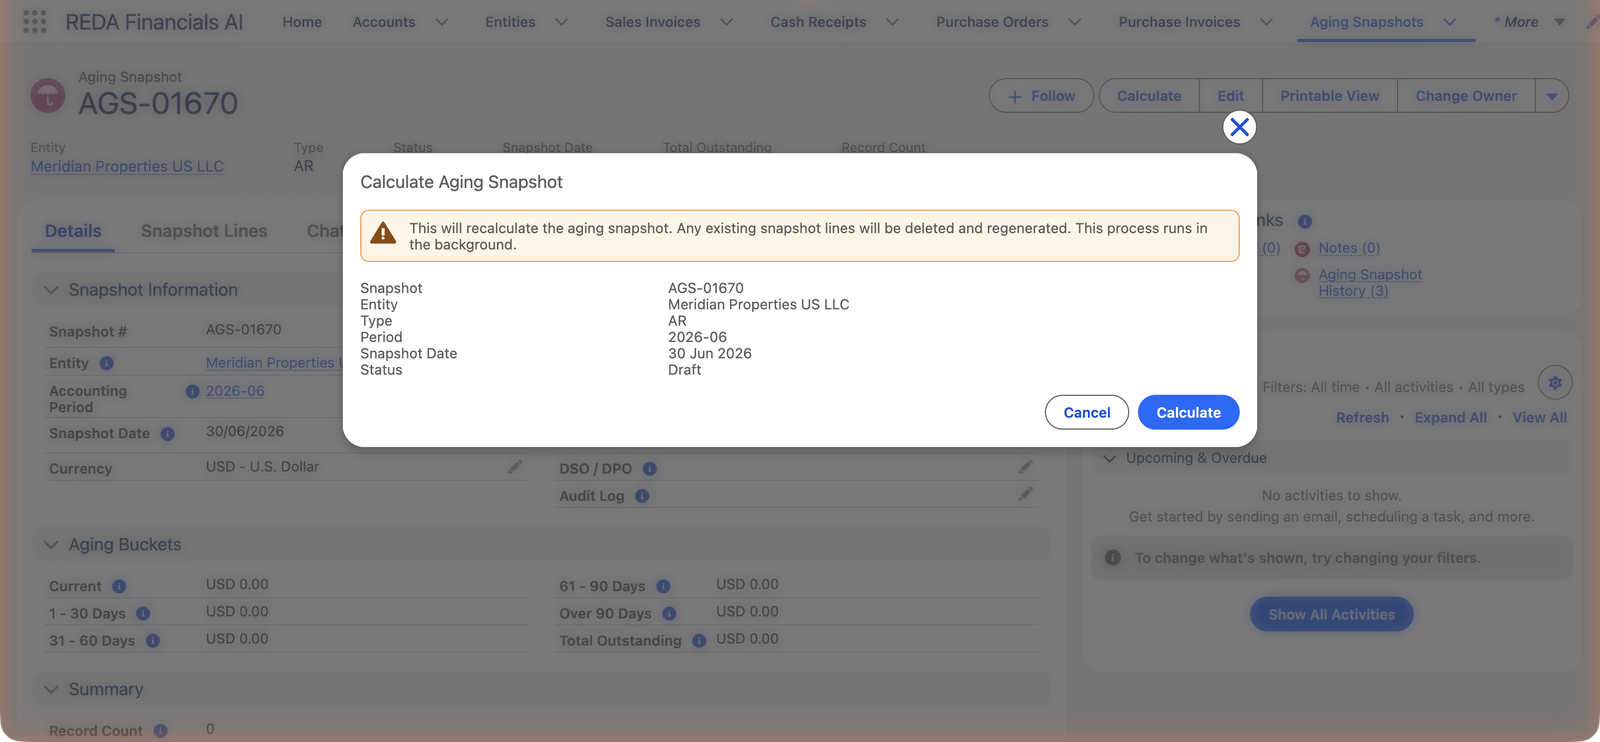This screenshot has width=1600, height=742.
Task: Open Meridian Properties US LLC entity link
Action: click(127, 167)
